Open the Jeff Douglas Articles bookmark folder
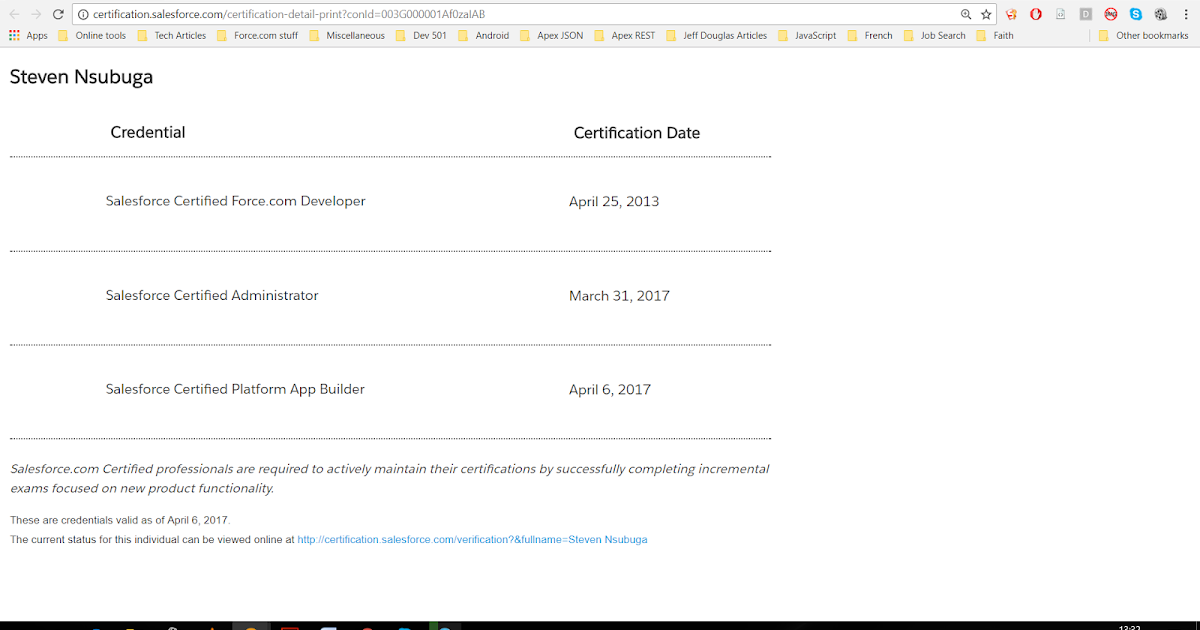Screen dimensions: 1200x630 pyautogui.click(x=717, y=35)
